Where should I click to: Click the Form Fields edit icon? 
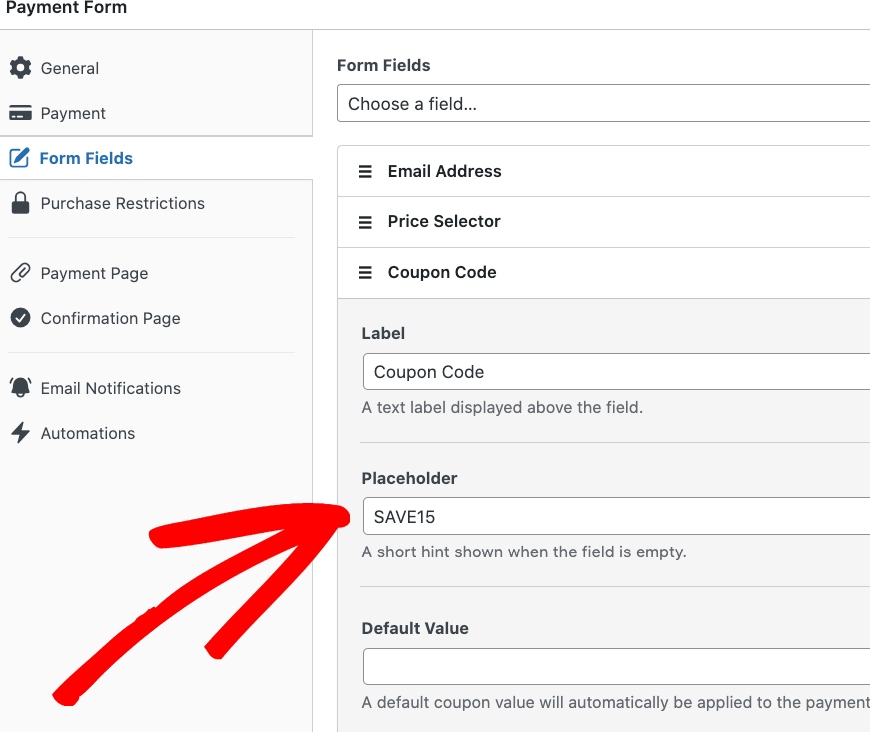(x=19, y=158)
